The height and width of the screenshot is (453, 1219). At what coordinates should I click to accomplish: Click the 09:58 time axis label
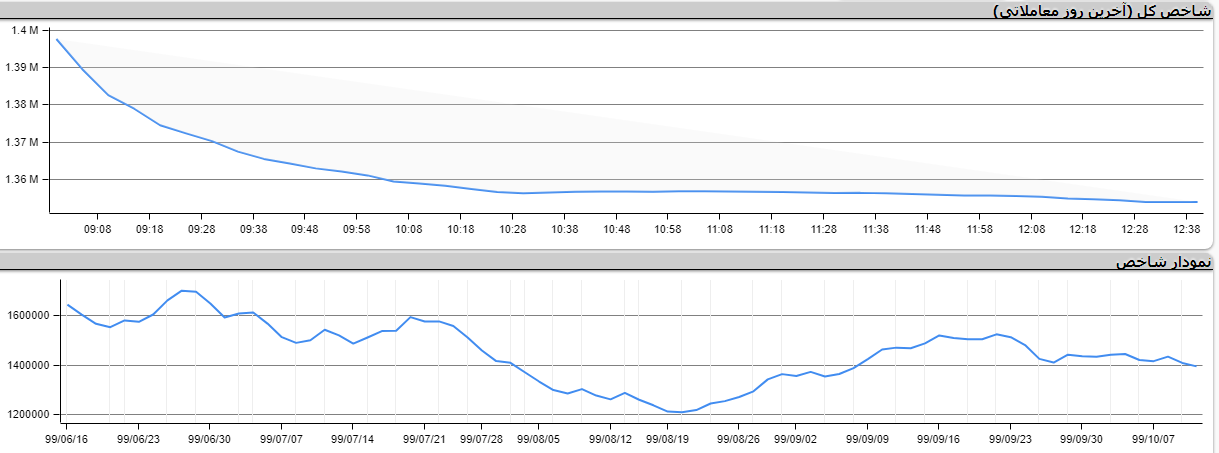(357, 229)
